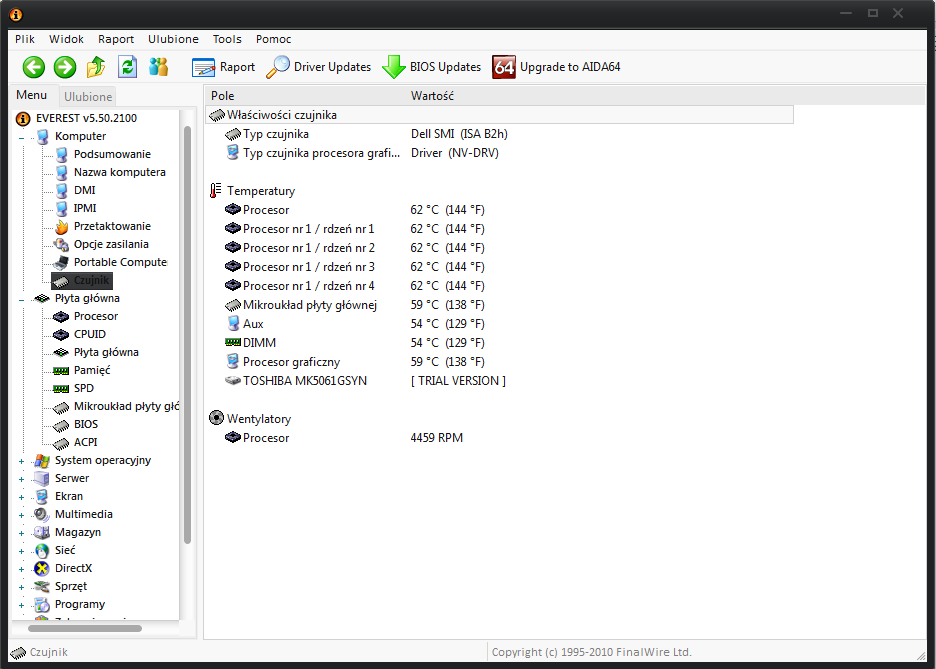Click the CPUID chip icon
The width and height of the screenshot is (936, 669).
pyautogui.click(x=61, y=334)
